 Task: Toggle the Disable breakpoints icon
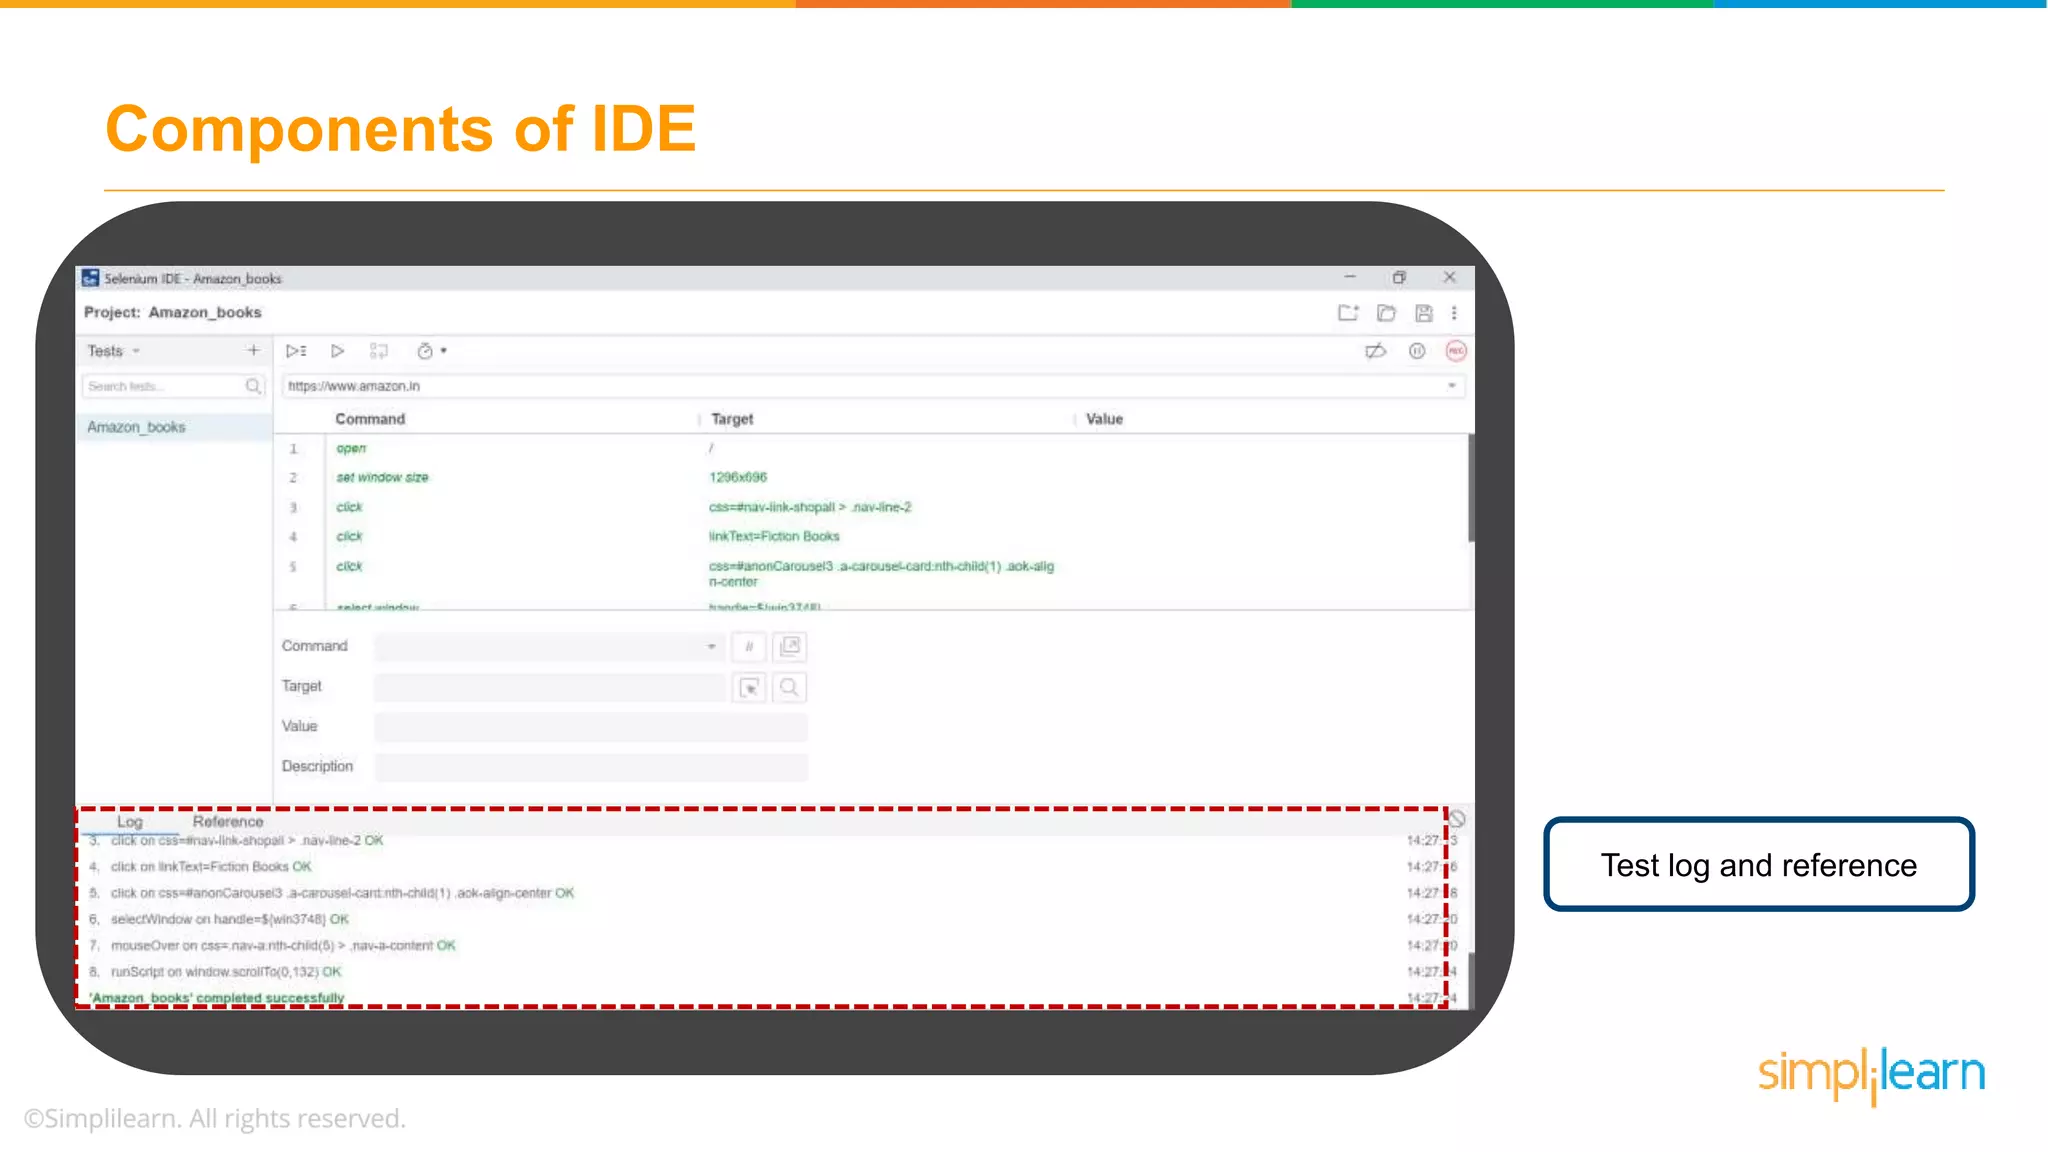coord(1376,351)
